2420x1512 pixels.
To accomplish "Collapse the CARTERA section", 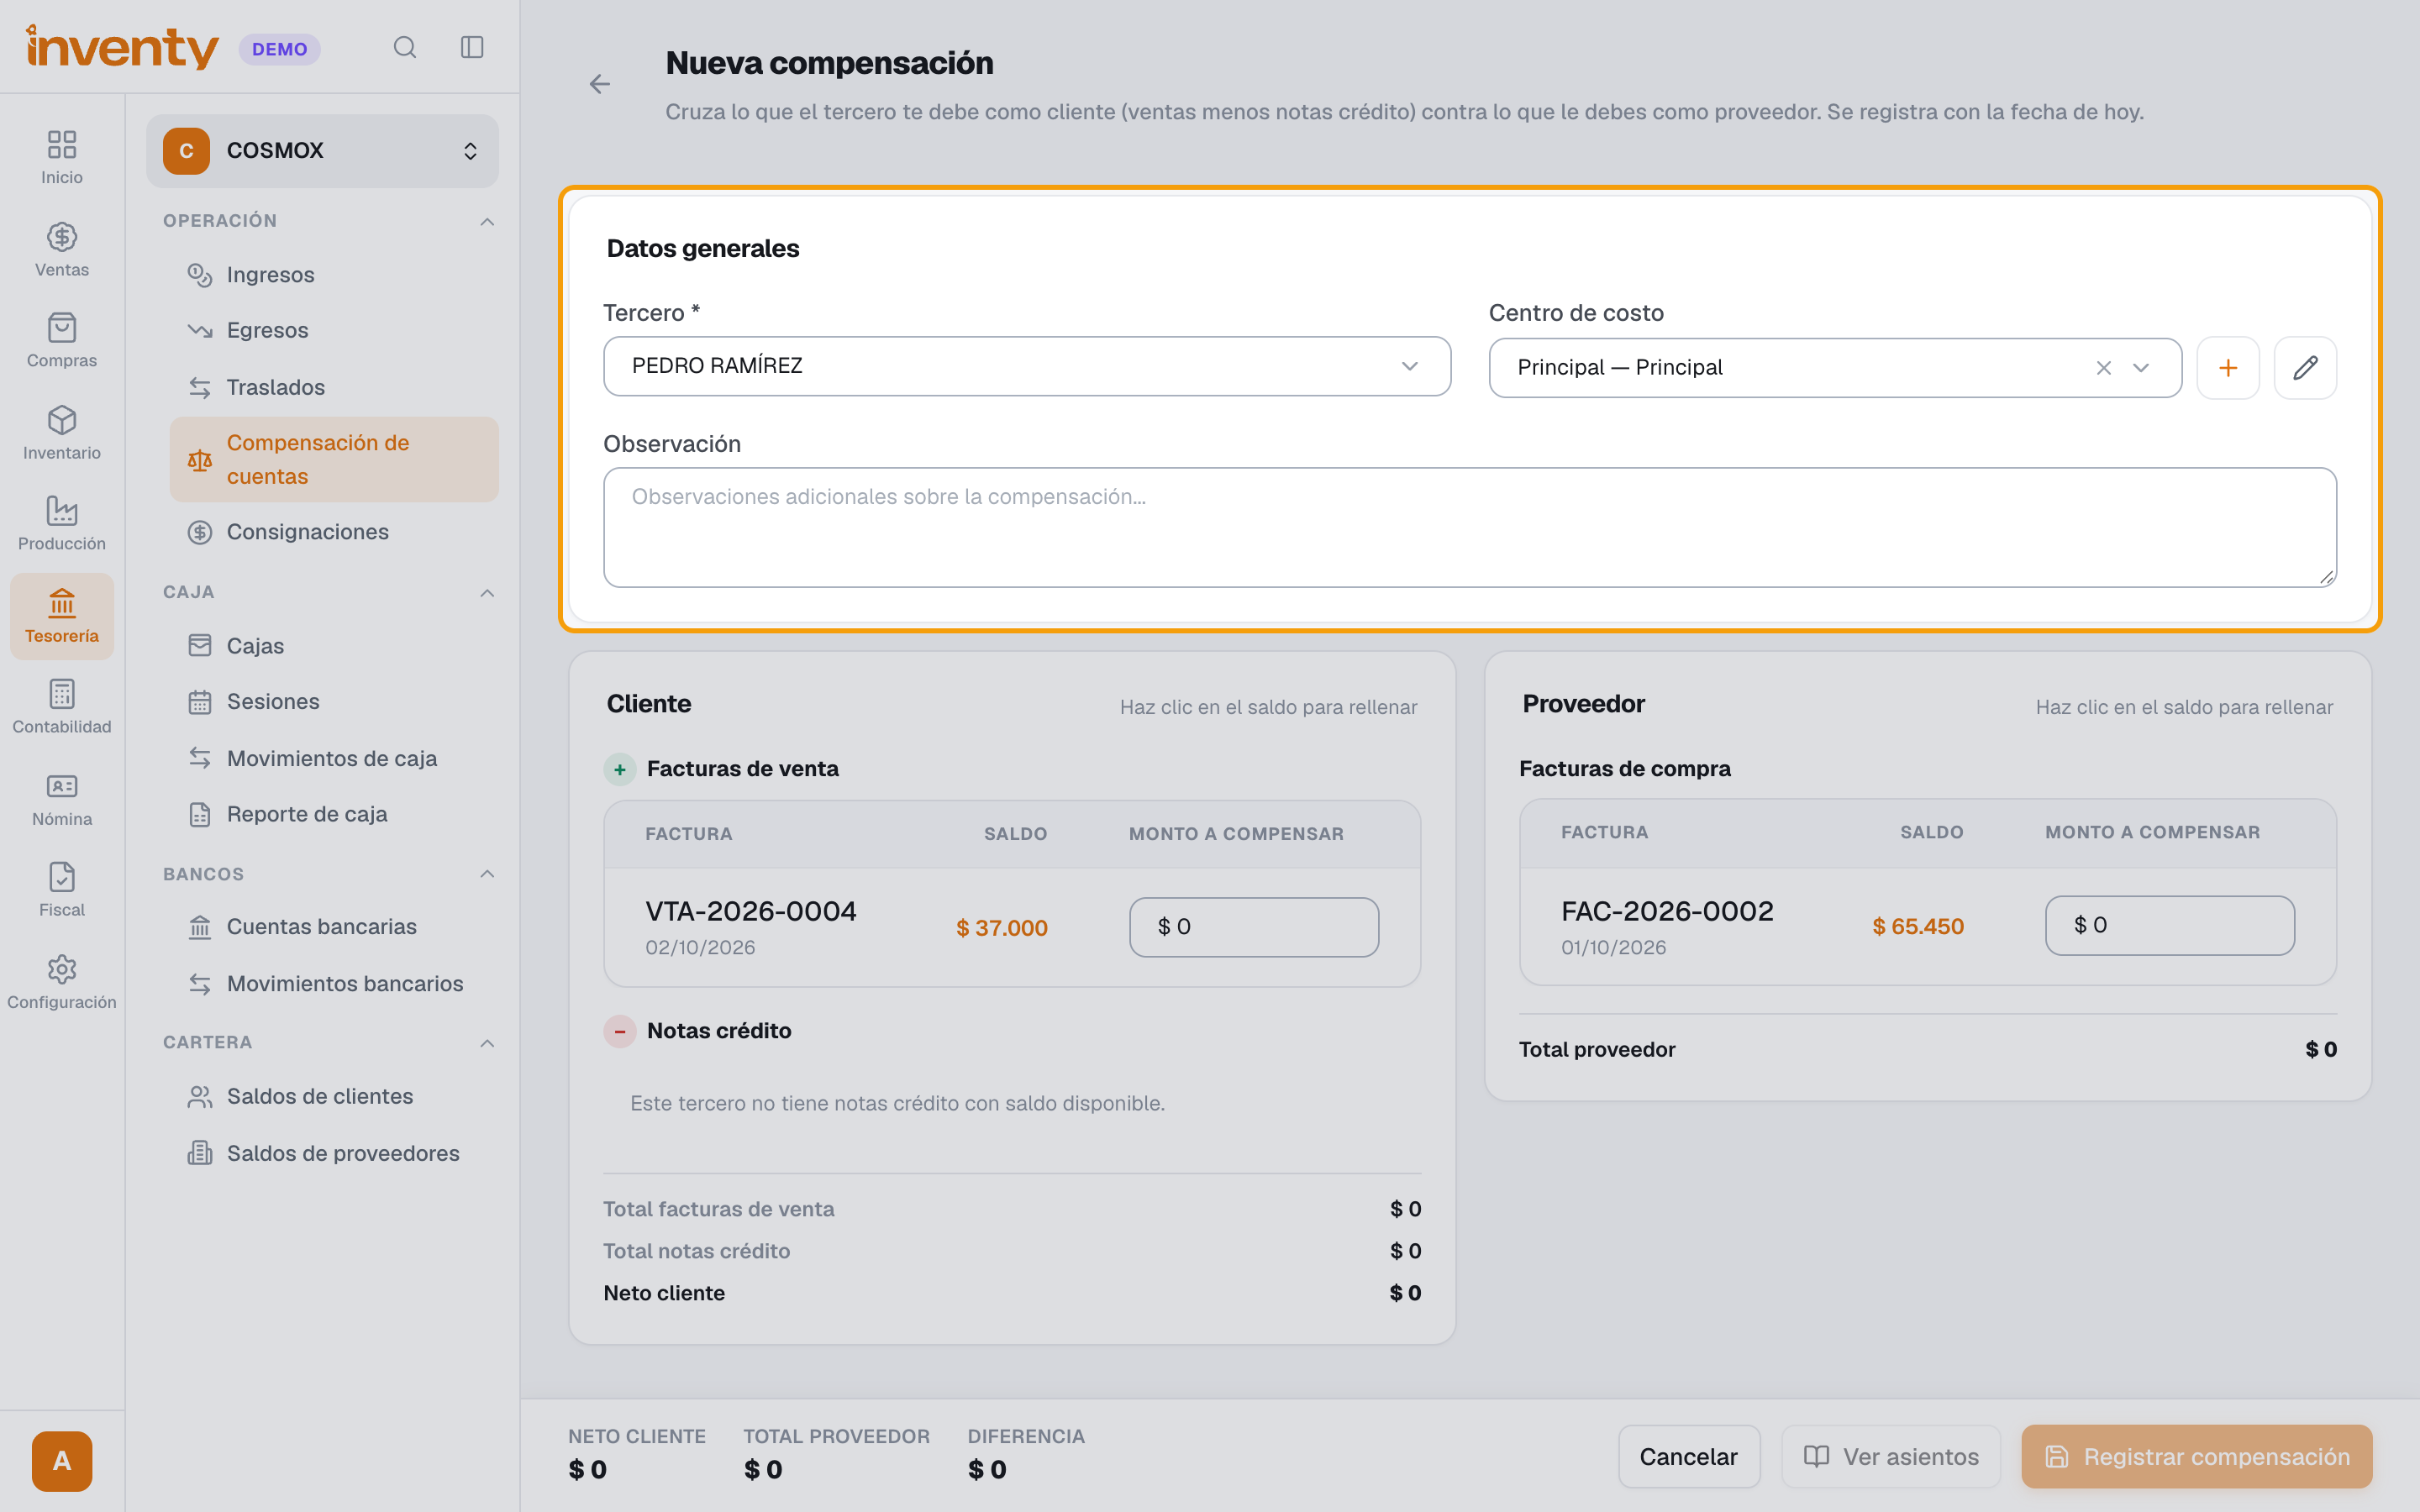I will pyautogui.click(x=487, y=1043).
